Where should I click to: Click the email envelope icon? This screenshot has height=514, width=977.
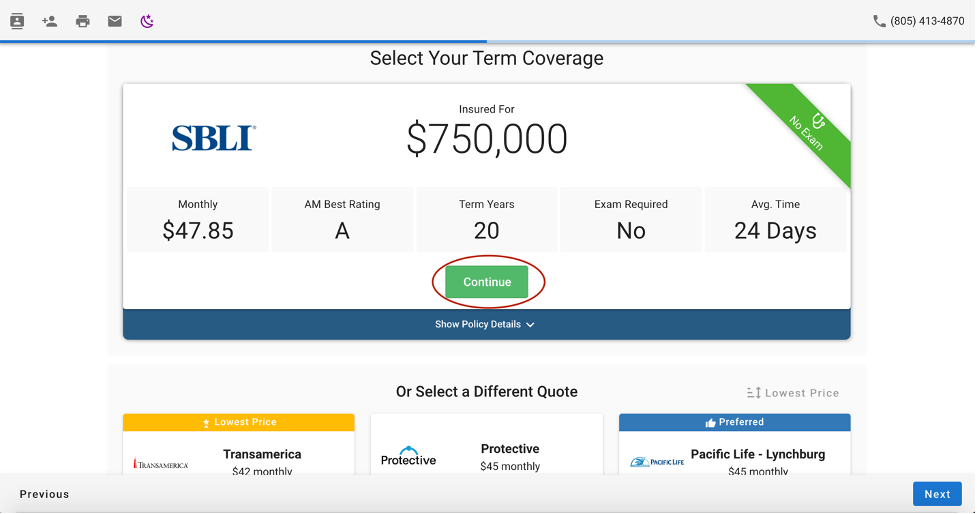(x=115, y=21)
